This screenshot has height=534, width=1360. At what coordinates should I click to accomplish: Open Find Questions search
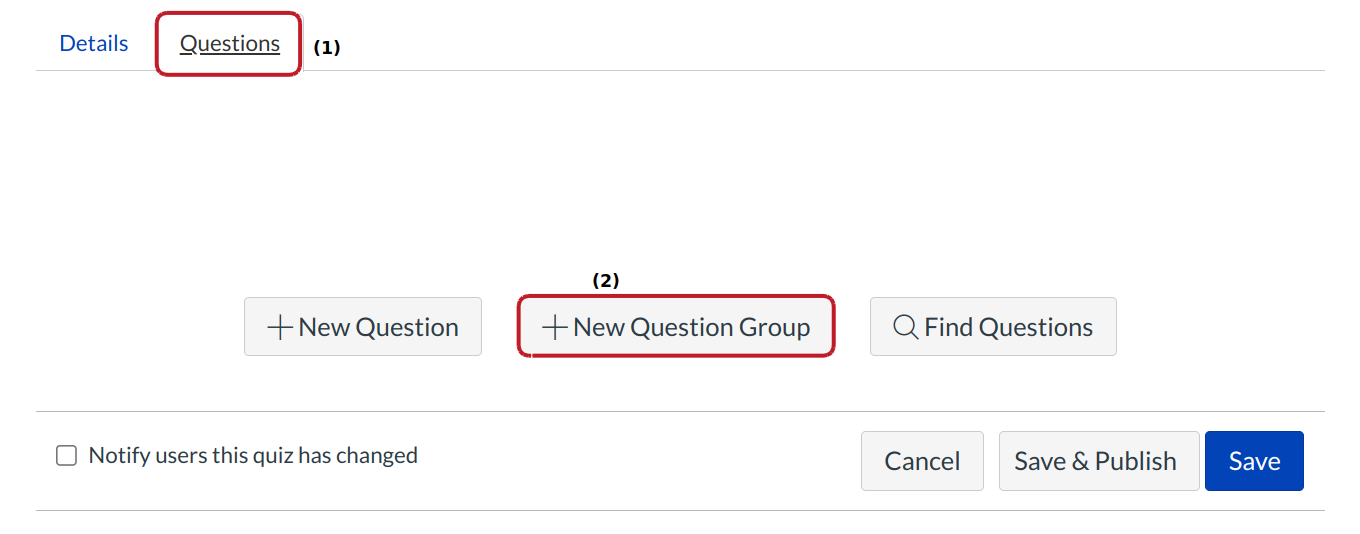point(993,327)
